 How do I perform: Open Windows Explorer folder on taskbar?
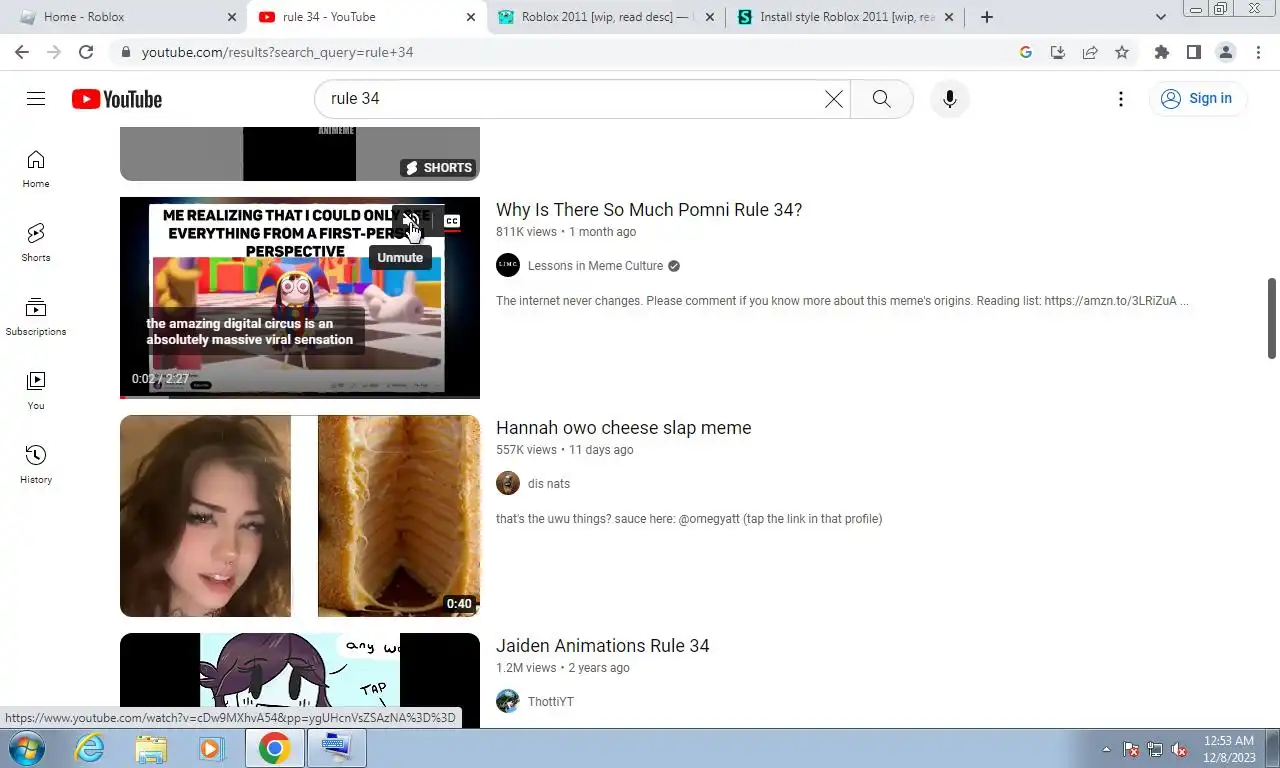click(x=151, y=748)
